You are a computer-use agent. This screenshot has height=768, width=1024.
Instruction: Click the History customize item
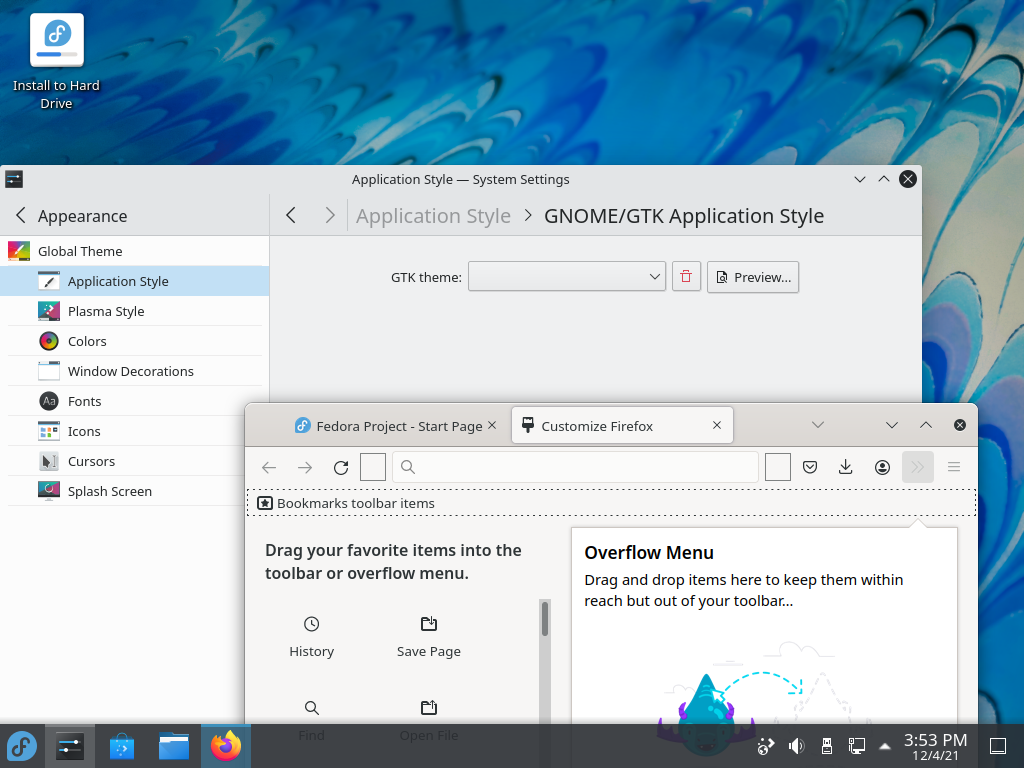click(x=312, y=637)
